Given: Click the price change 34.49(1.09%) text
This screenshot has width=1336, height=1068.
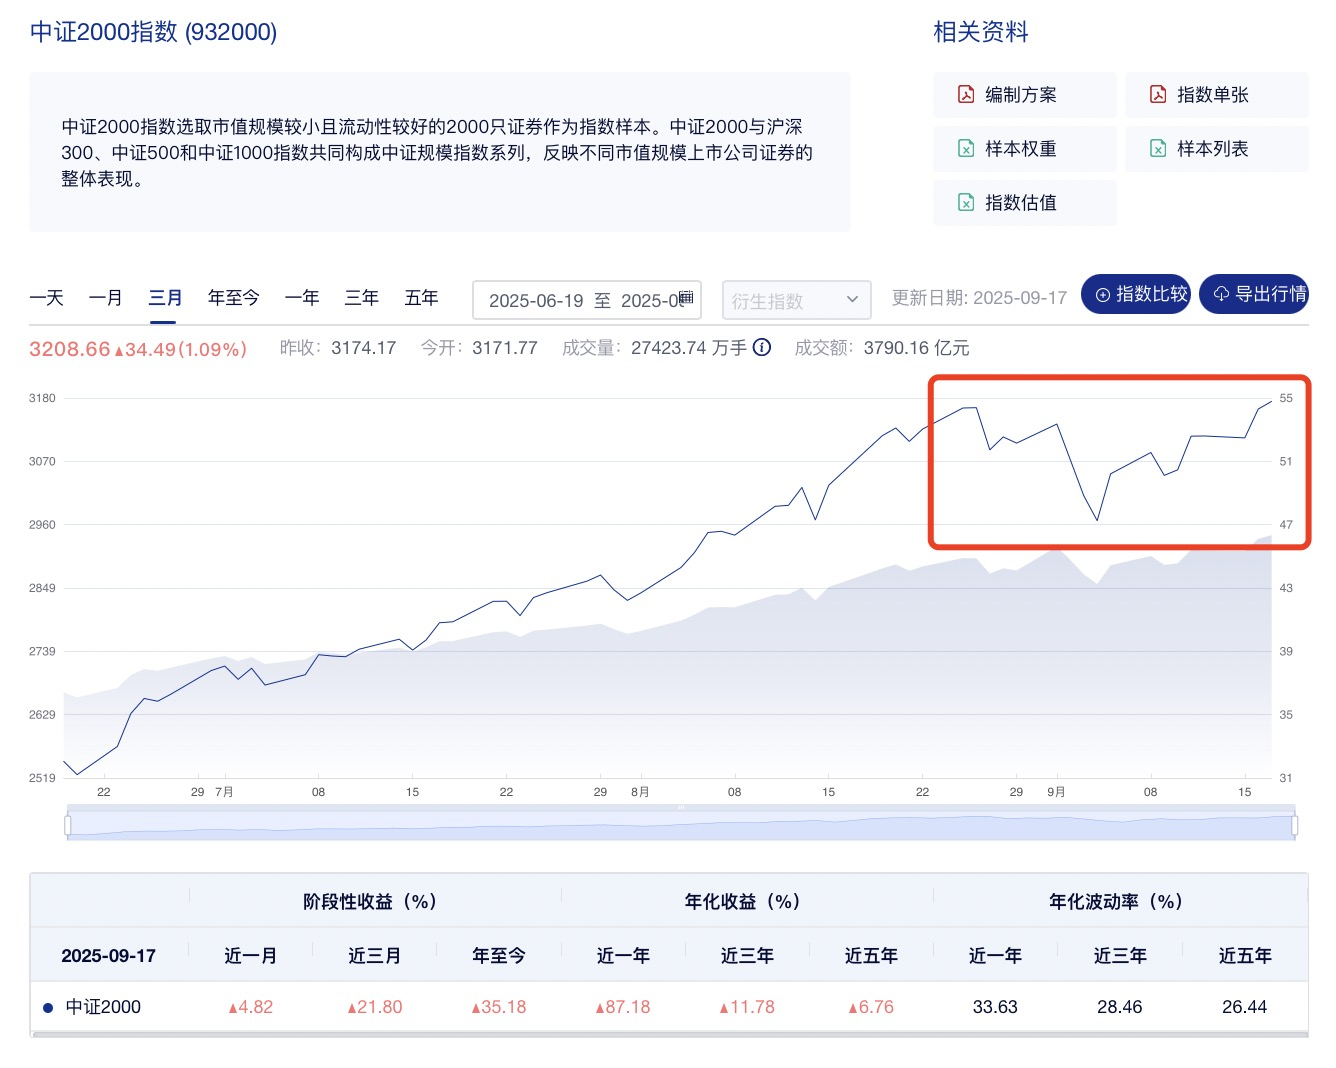Looking at the screenshot, I should (x=181, y=350).
